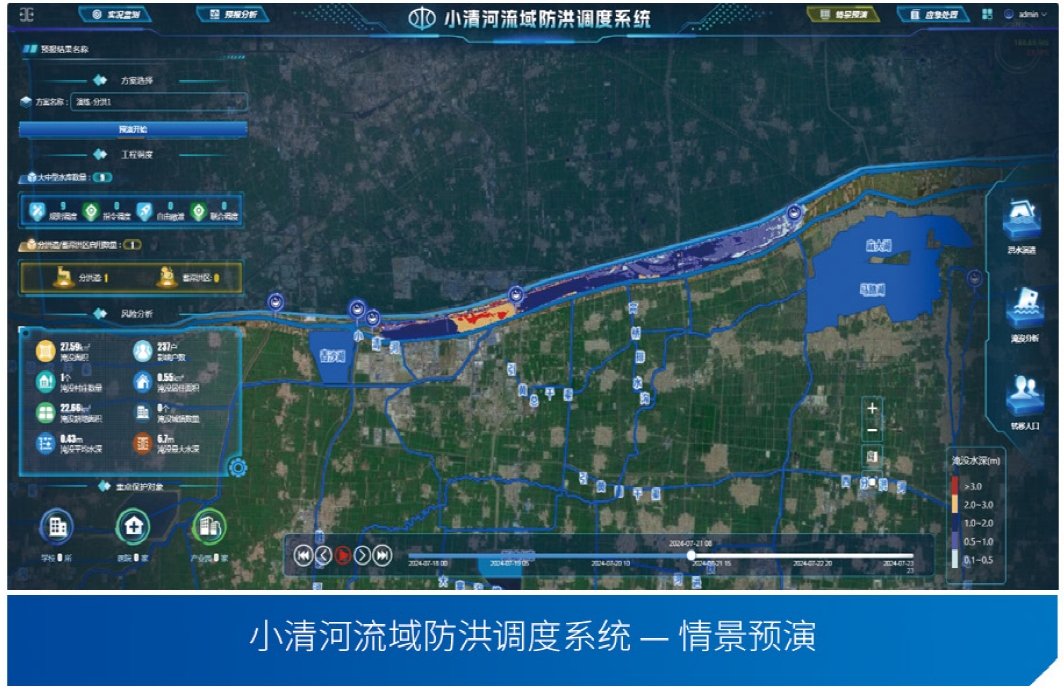This screenshot has width=1064, height=691.
Task: Click the grid layout icon next to admin
Action: pyautogui.click(x=987, y=15)
